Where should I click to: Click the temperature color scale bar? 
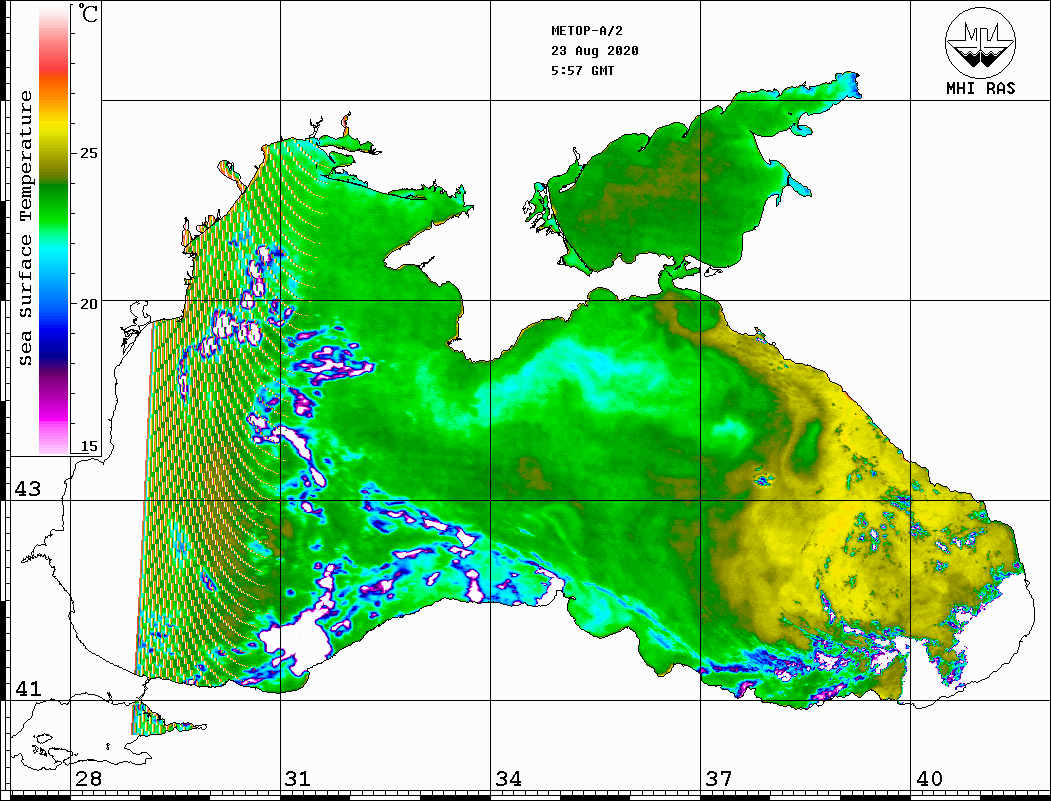(54, 230)
